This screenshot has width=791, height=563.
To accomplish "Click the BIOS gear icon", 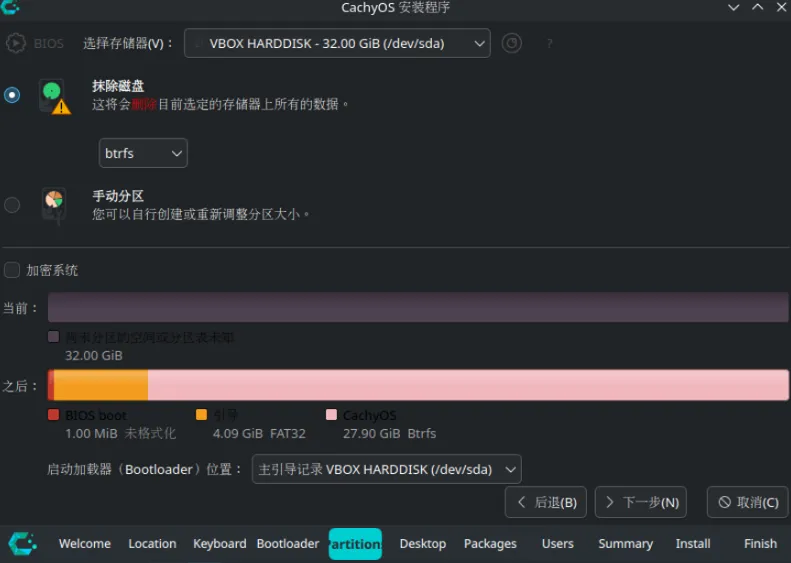I will pos(16,43).
